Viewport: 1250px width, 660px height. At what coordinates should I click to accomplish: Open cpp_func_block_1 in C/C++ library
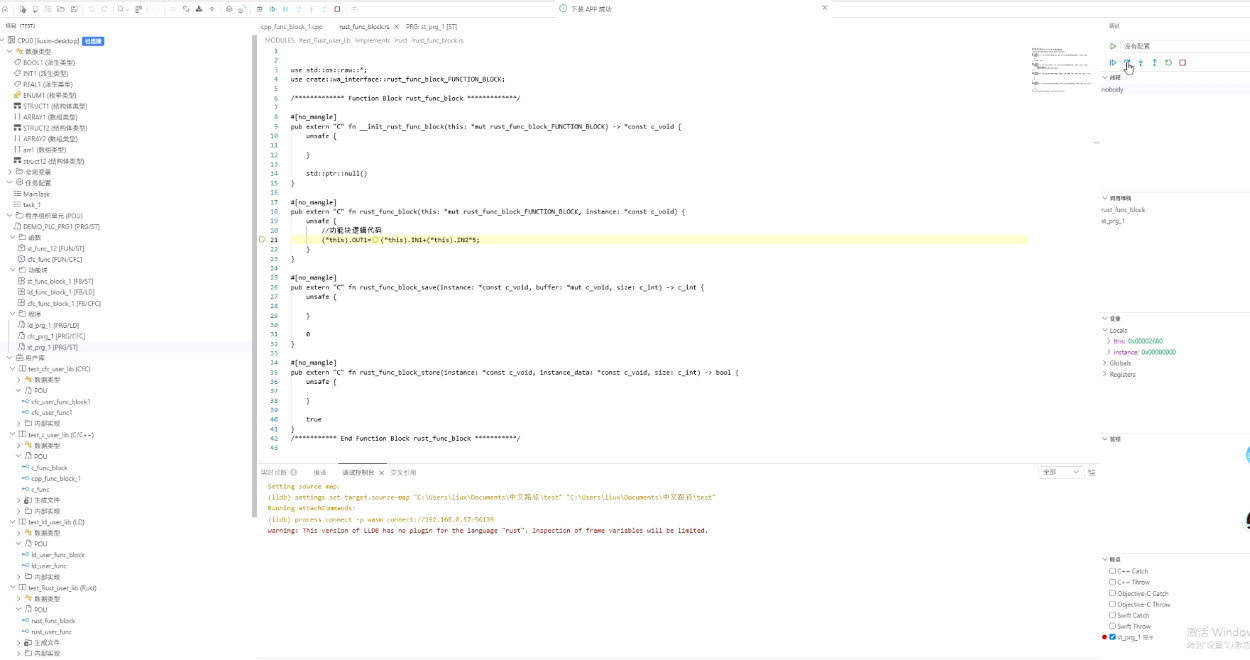point(56,479)
